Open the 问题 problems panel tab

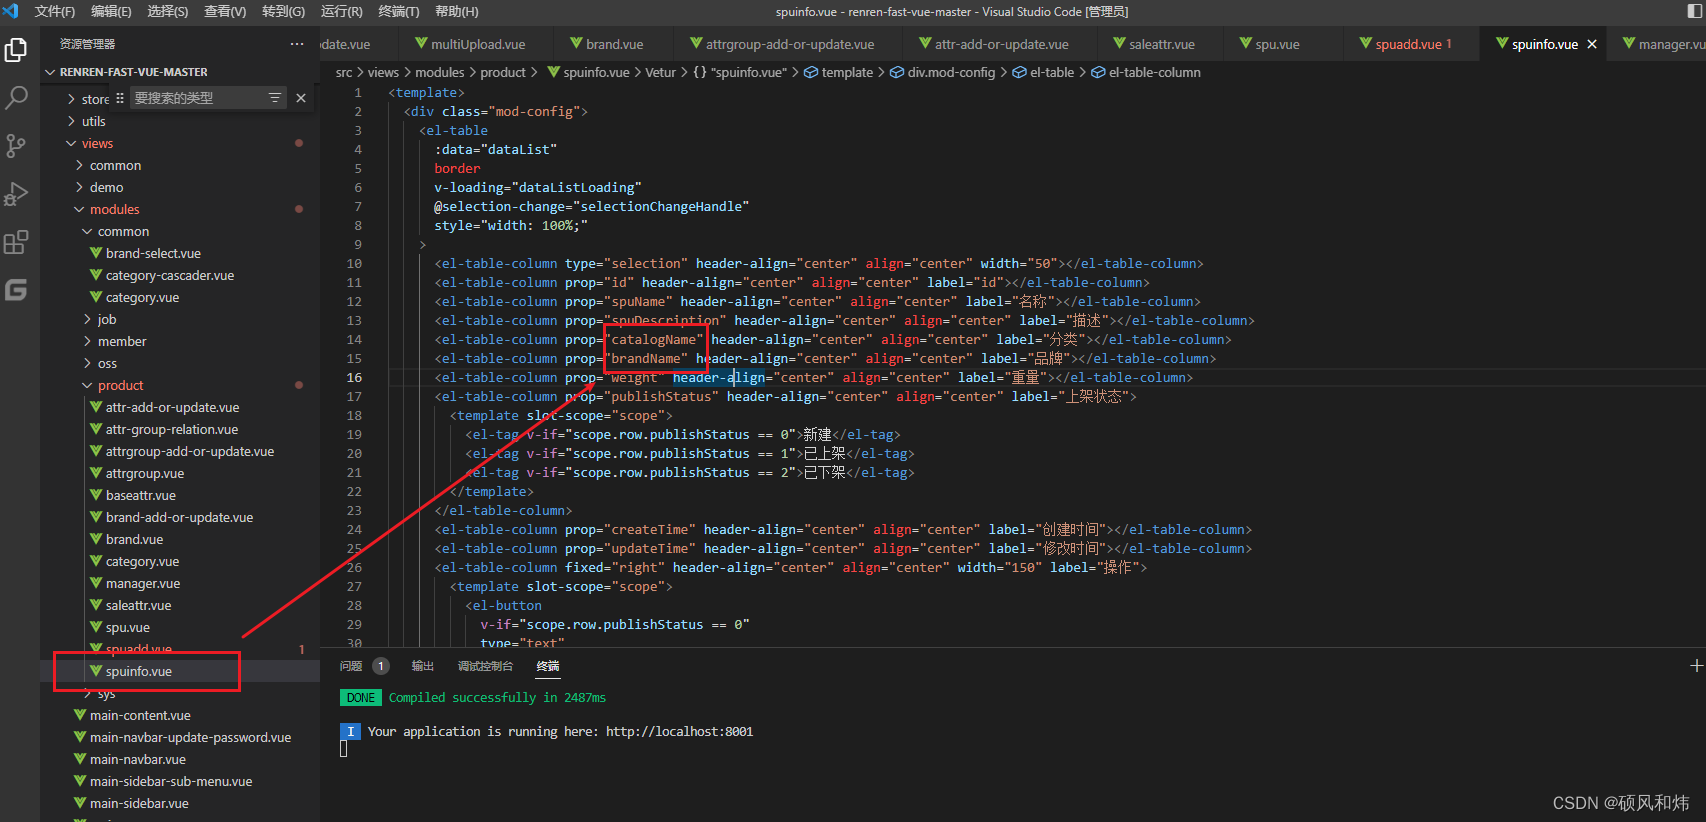pos(351,666)
